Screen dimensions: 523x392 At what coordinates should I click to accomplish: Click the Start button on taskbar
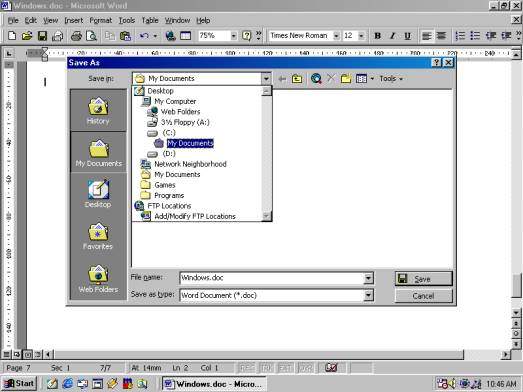point(19,384)
